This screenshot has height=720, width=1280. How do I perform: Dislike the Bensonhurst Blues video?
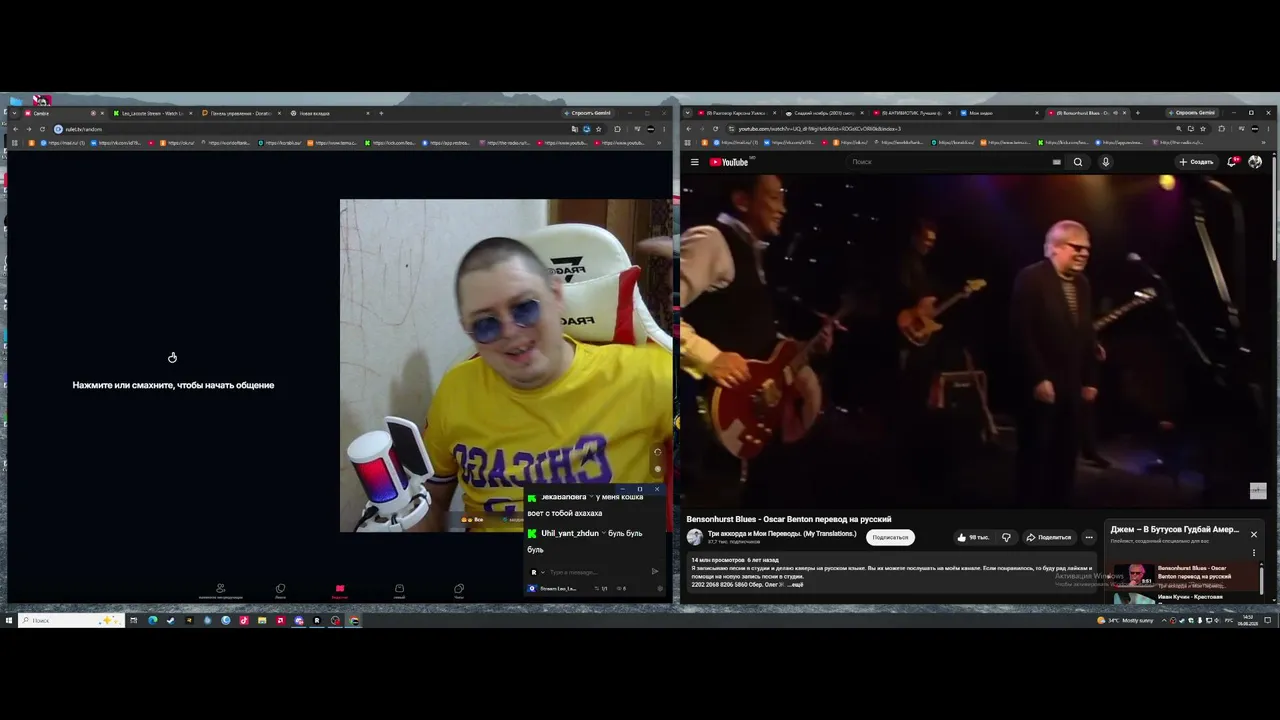1006,537
